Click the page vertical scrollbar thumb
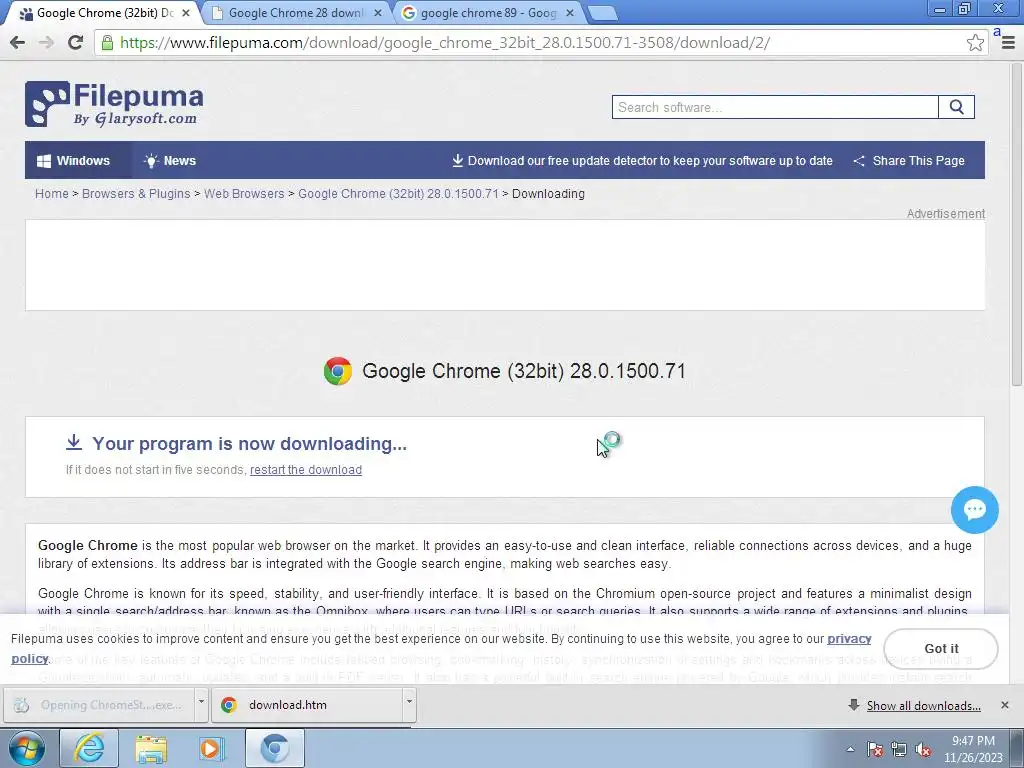The height and width of the screenshot is (768, 1024). [x=1017, y=225]
